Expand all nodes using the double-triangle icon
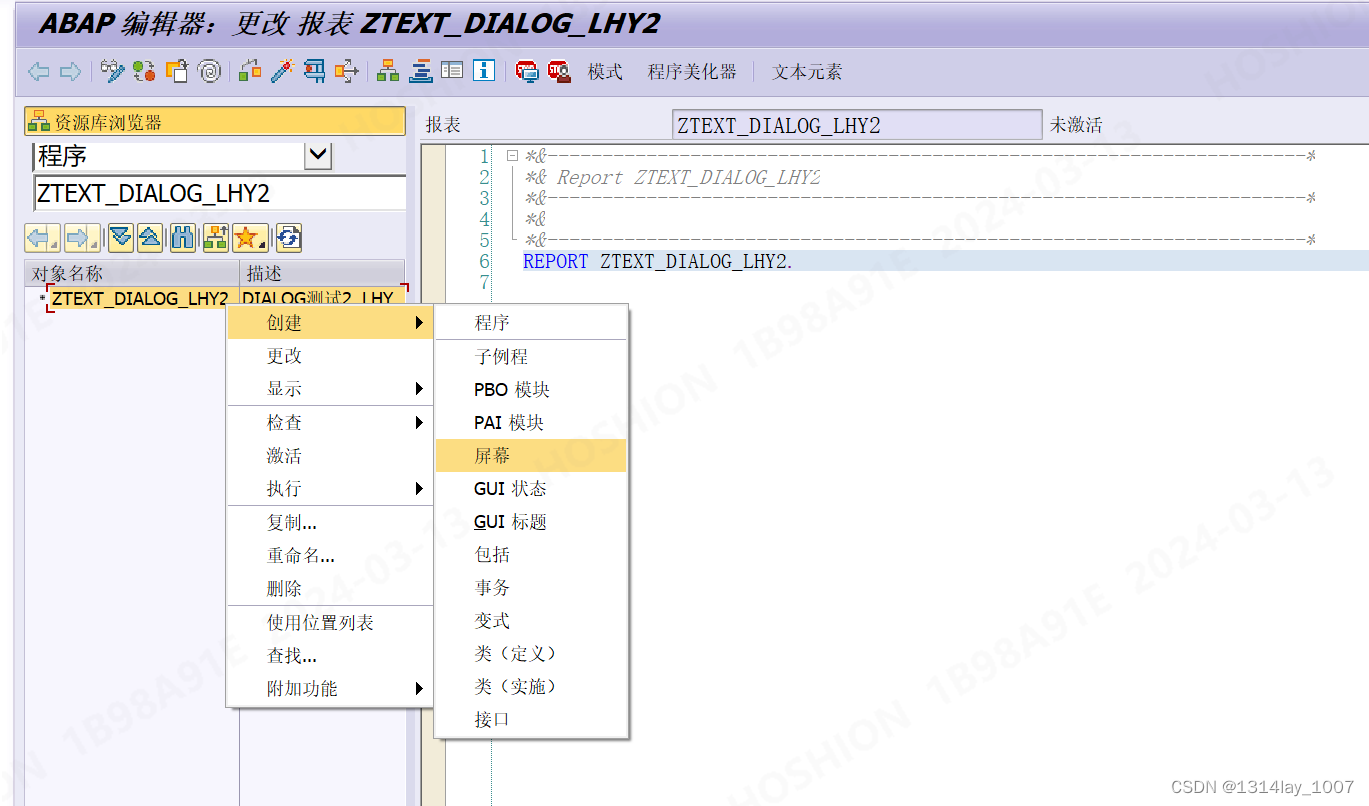The image size is (1369, 806). tap(120, 237)
